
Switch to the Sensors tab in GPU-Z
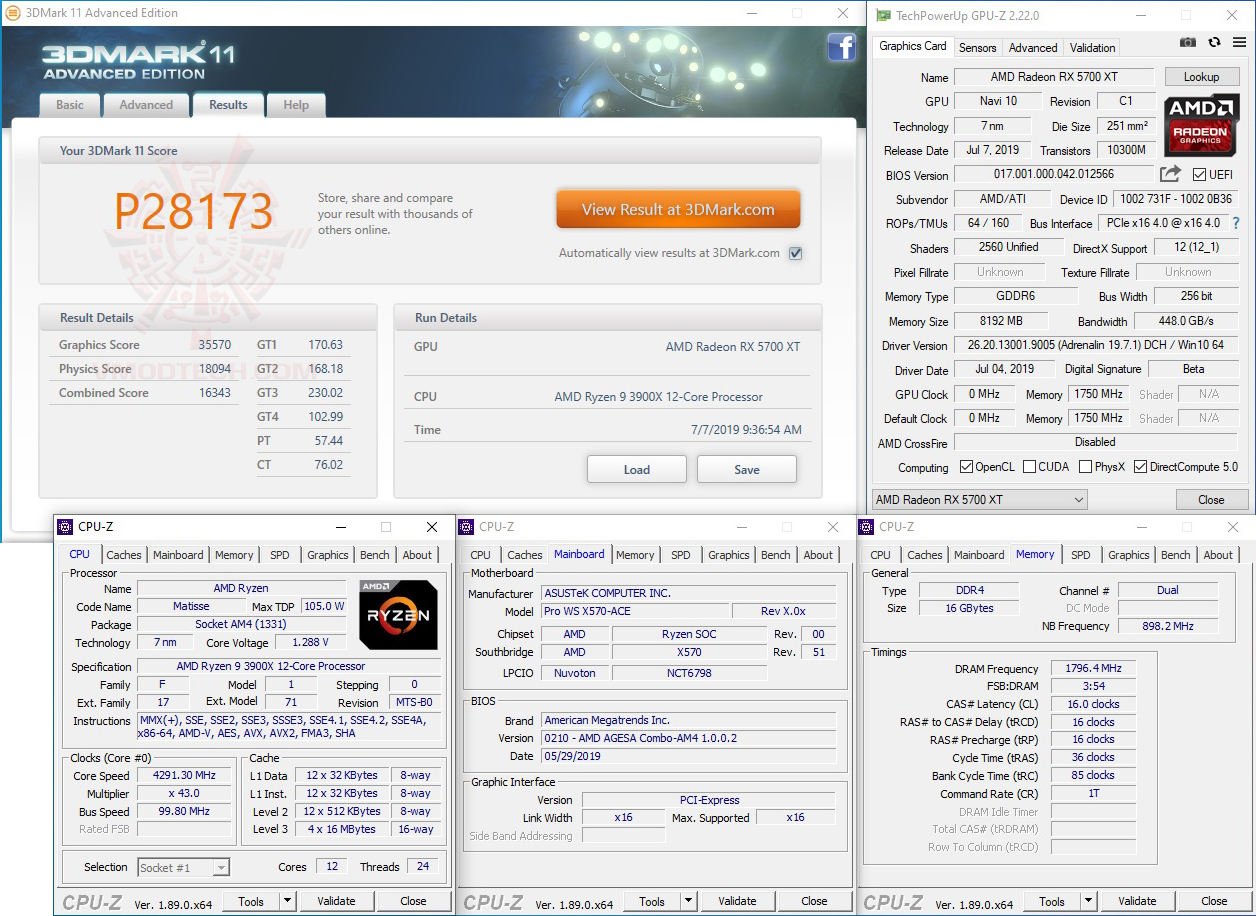tap(977, 47)
